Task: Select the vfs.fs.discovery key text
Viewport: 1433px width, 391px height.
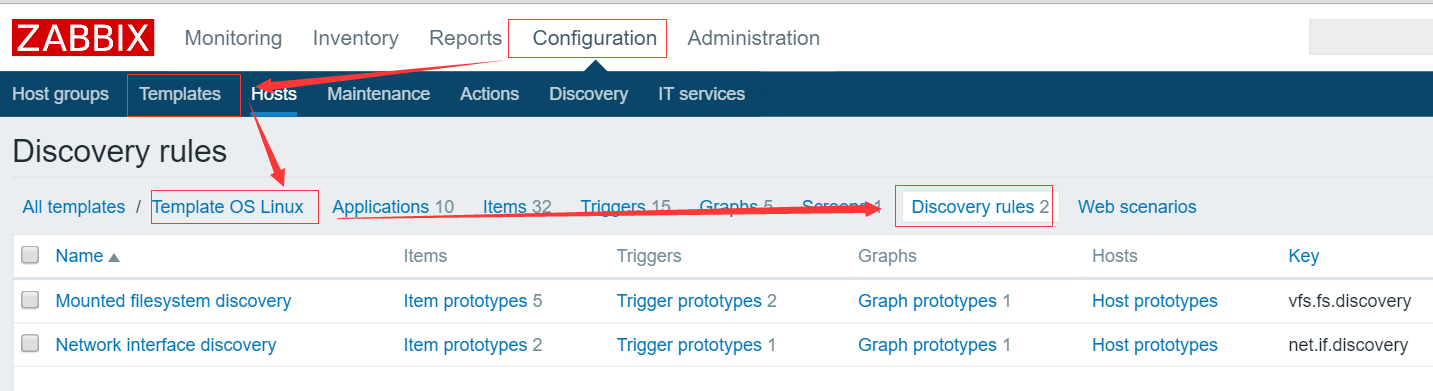Action: tap(1350, 301)
